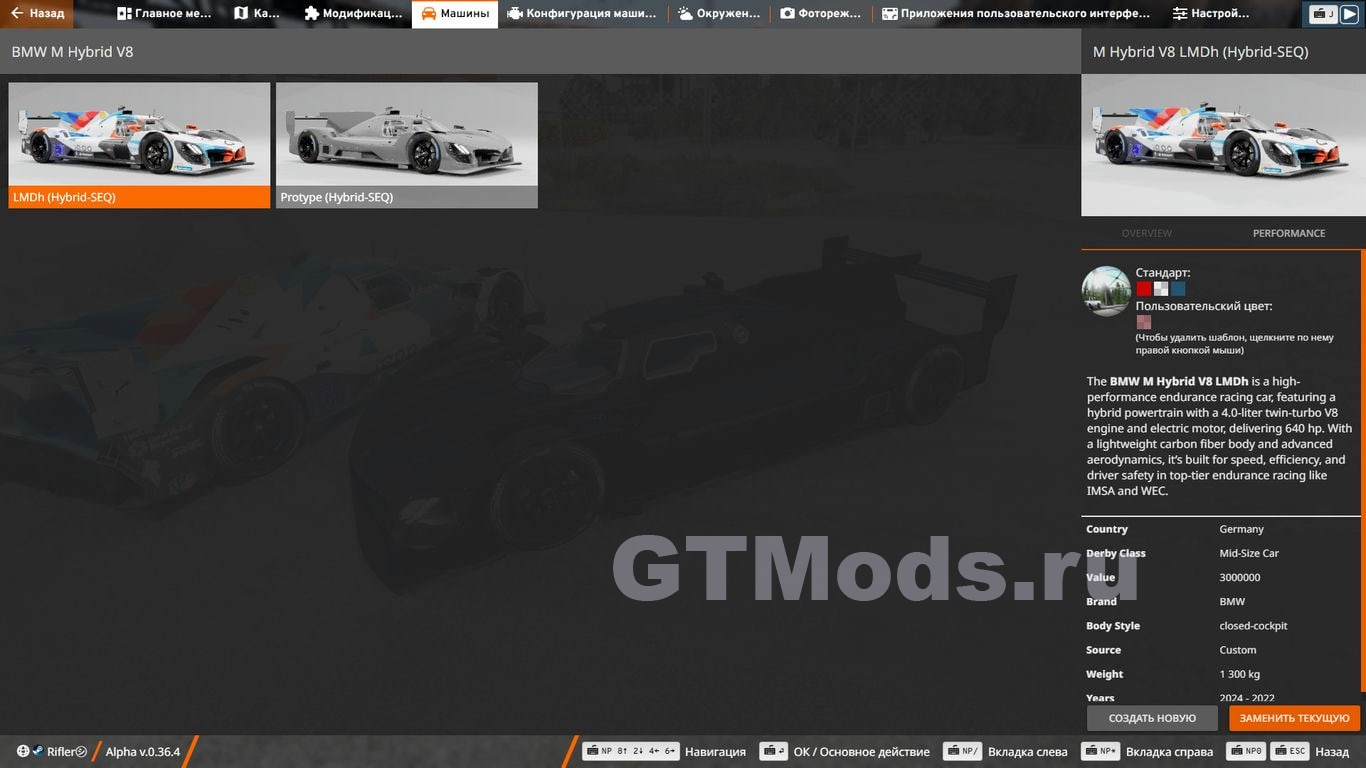This screenshot has width=1366, height=768.
Task: Switch to the PERFORMANCE tab
Action: [1288, 233]
